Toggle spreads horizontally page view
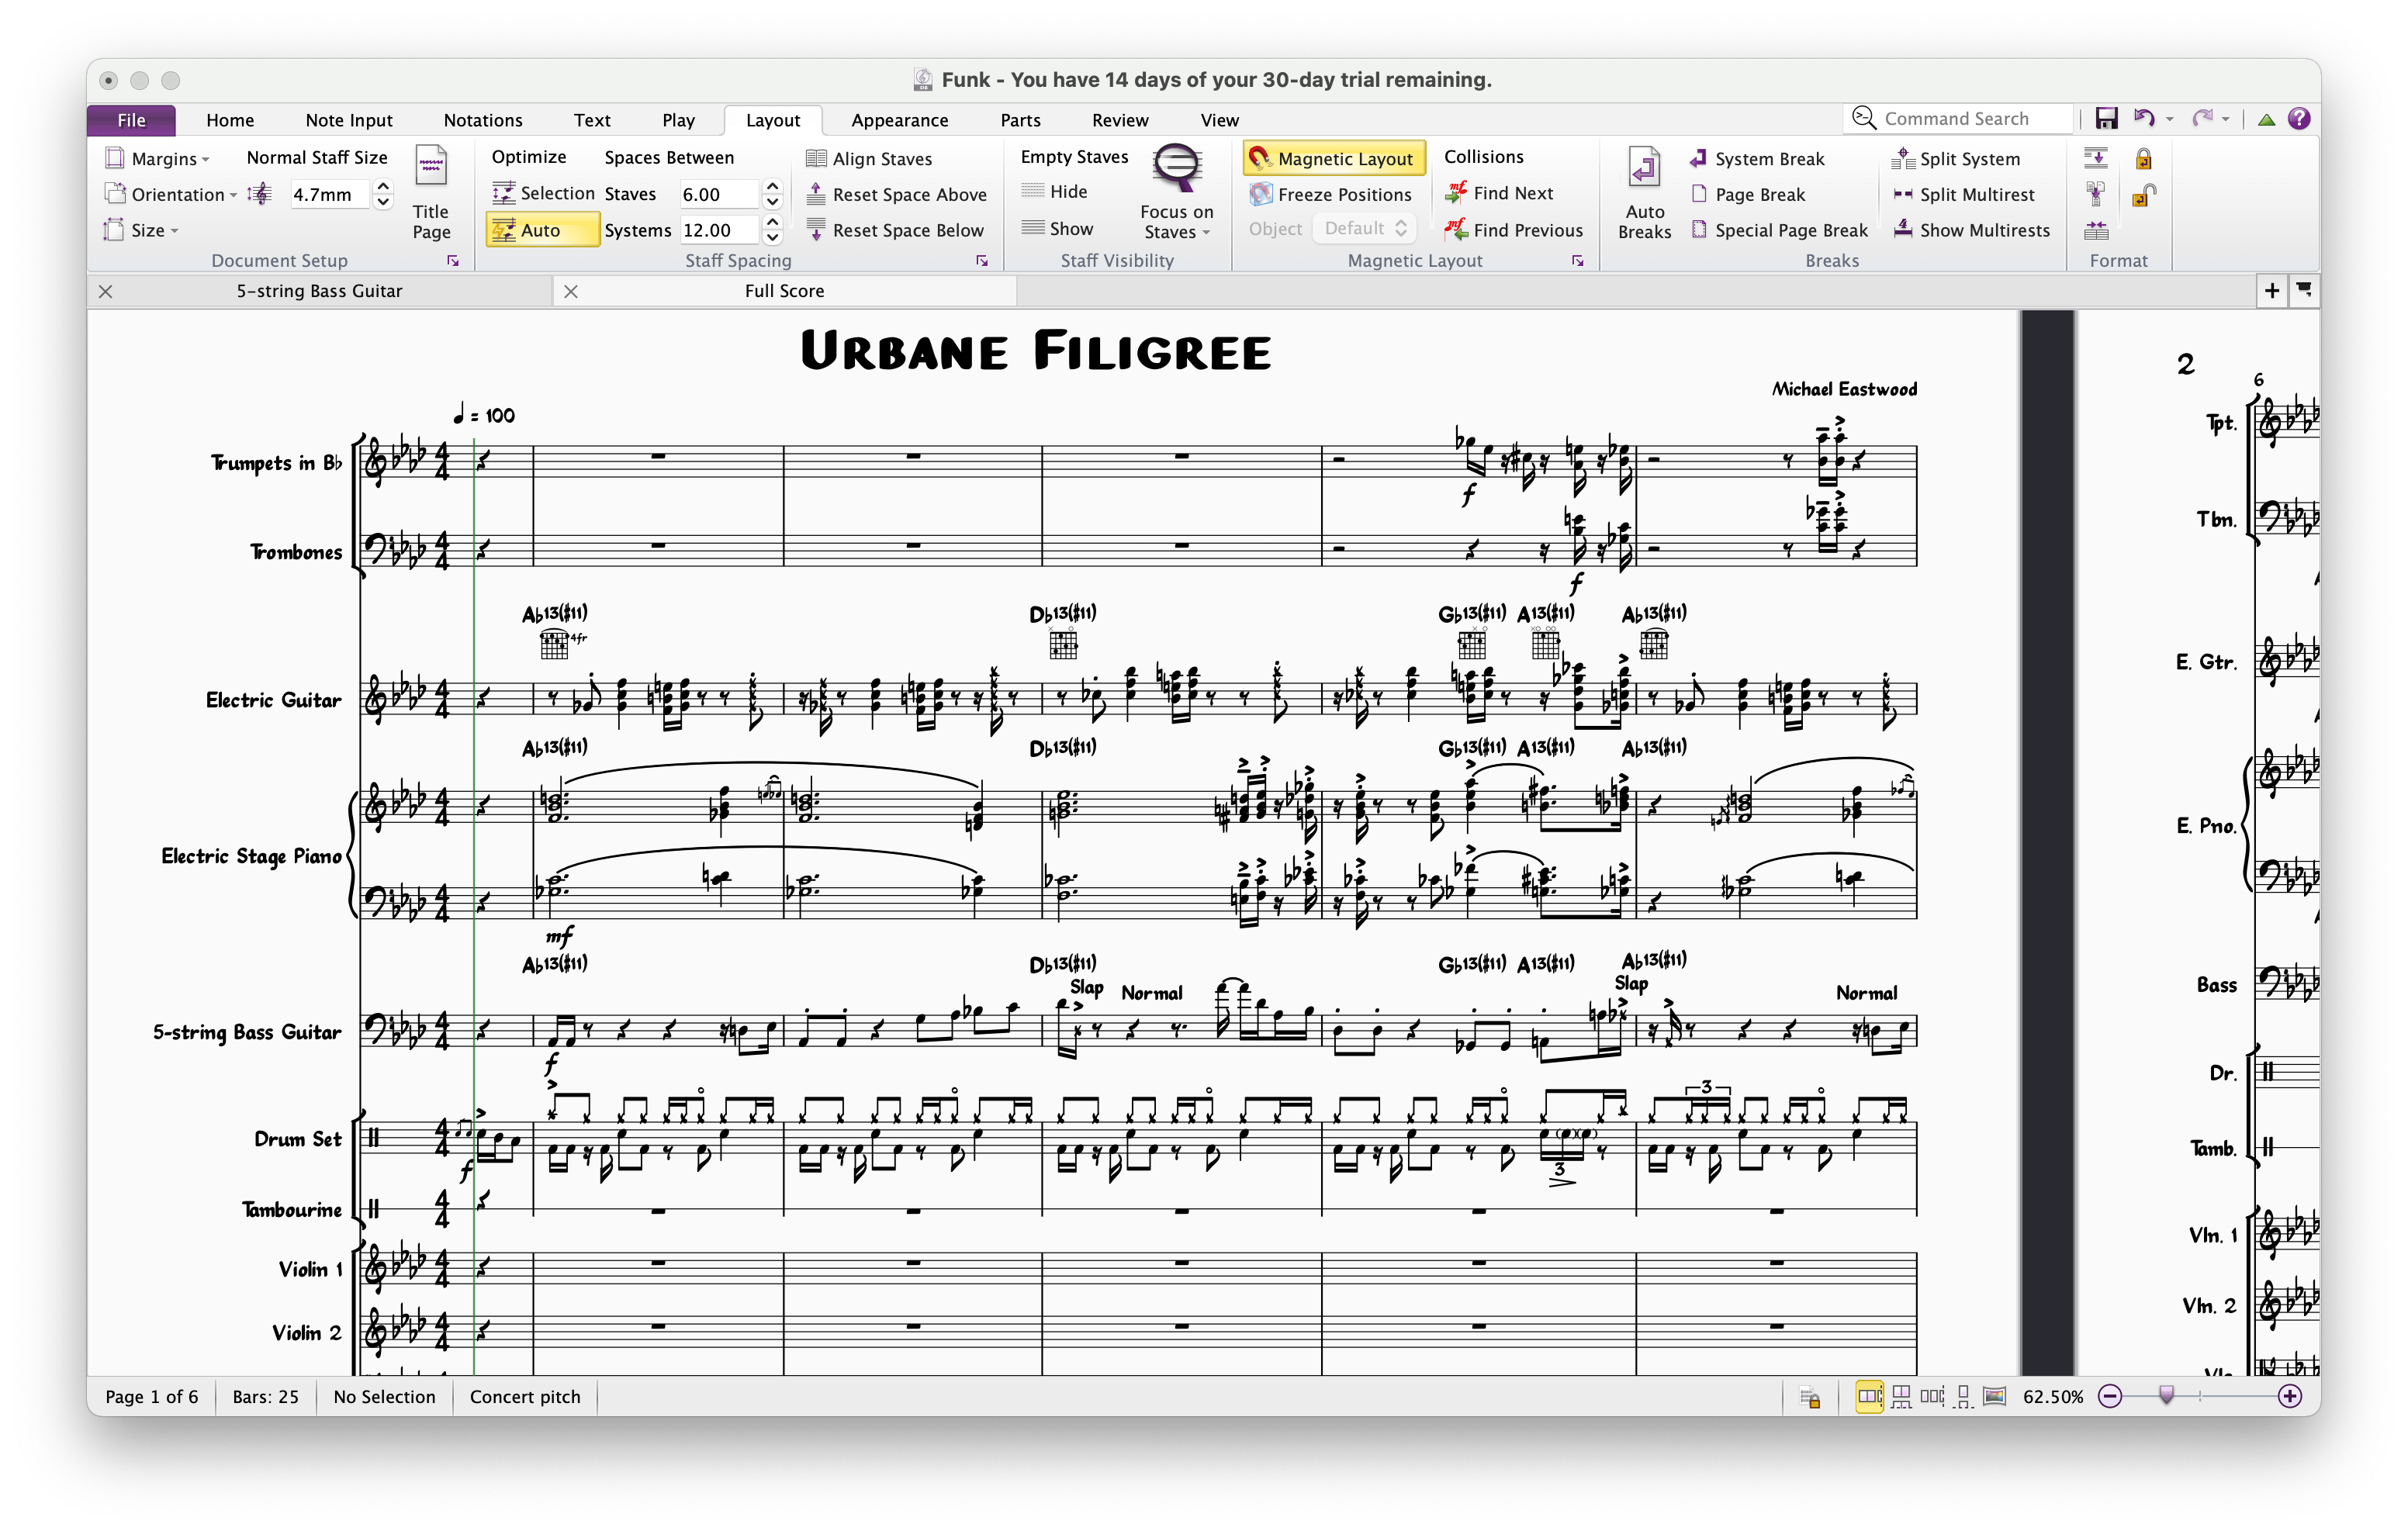The height and width of the screenshot is (1531, 2408). [x=1869, y=1396]
